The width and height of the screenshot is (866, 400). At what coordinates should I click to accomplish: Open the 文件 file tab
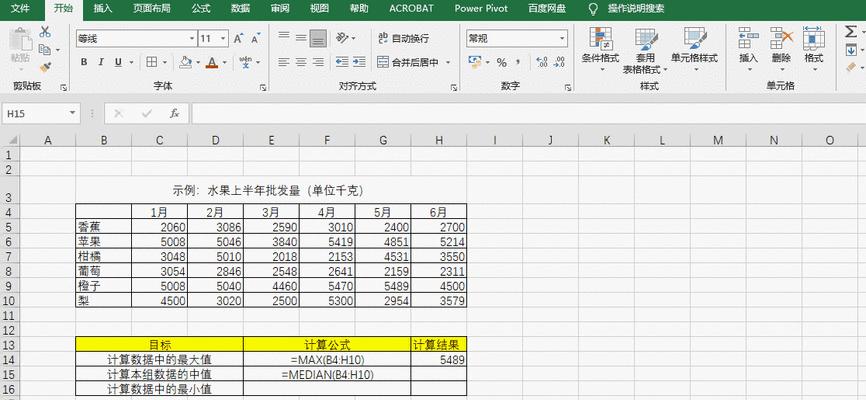click(x=20, y=8)
